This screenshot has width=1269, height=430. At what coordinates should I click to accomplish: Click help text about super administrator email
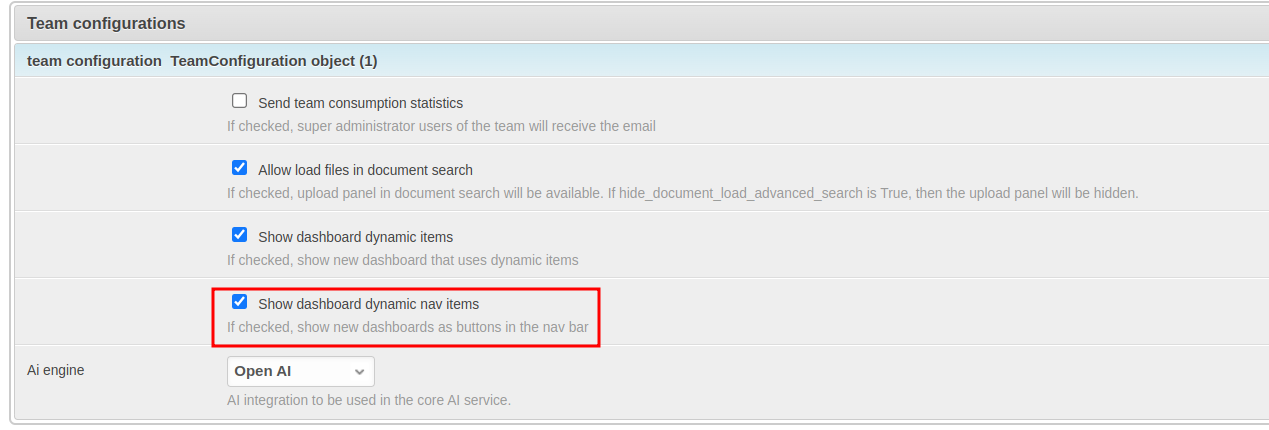click(440, 126)
